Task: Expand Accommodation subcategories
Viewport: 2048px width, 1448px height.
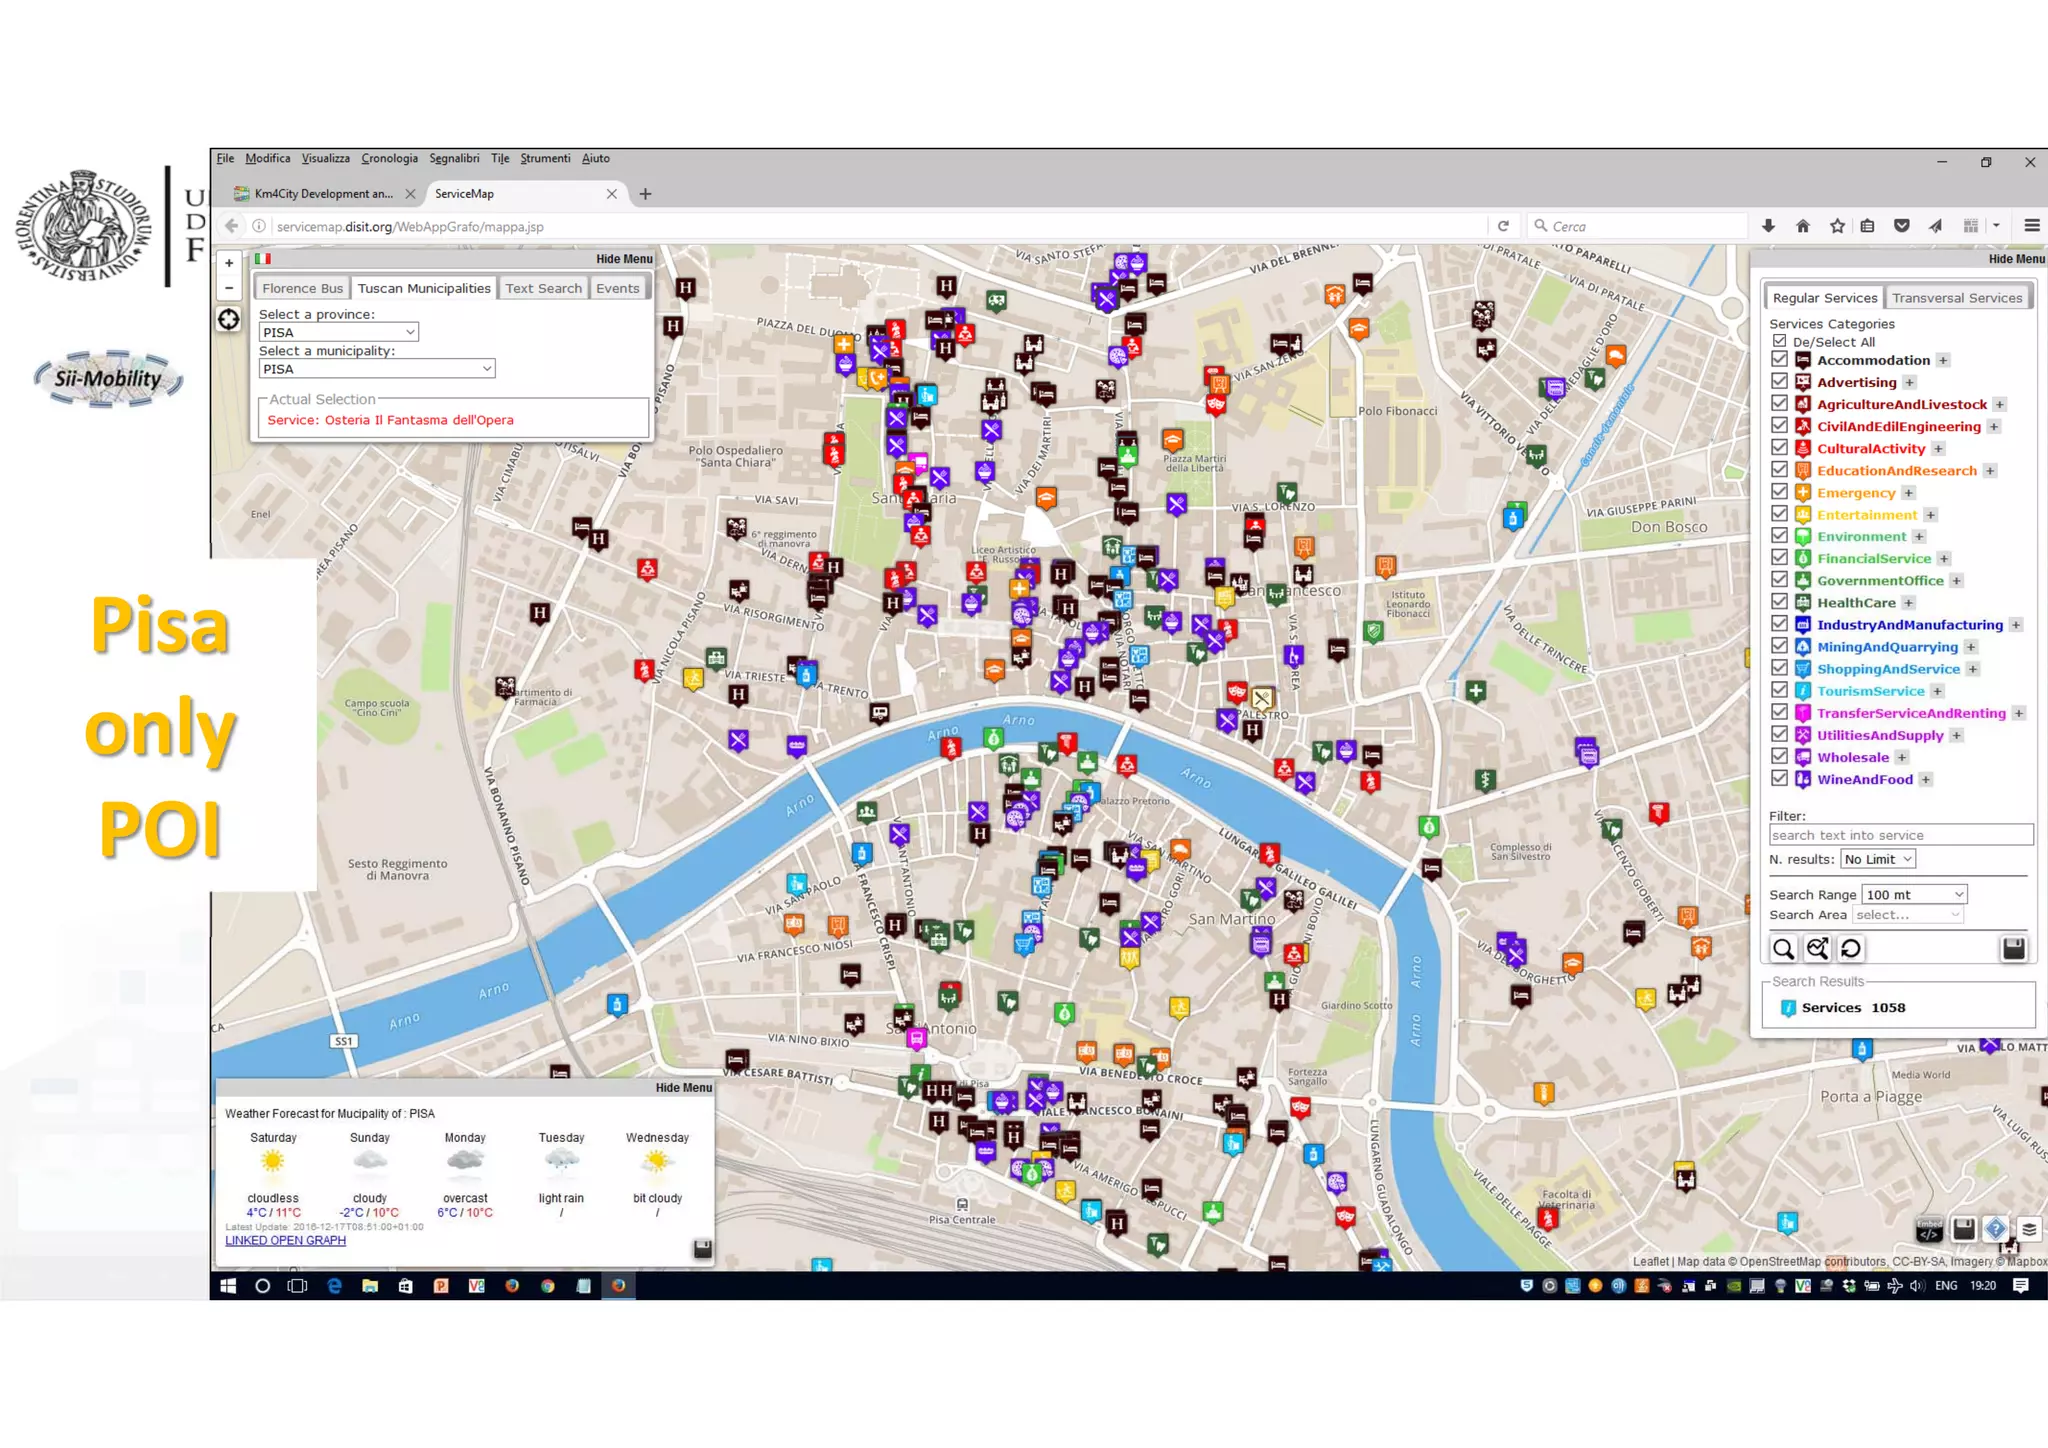Action: 1943,360
